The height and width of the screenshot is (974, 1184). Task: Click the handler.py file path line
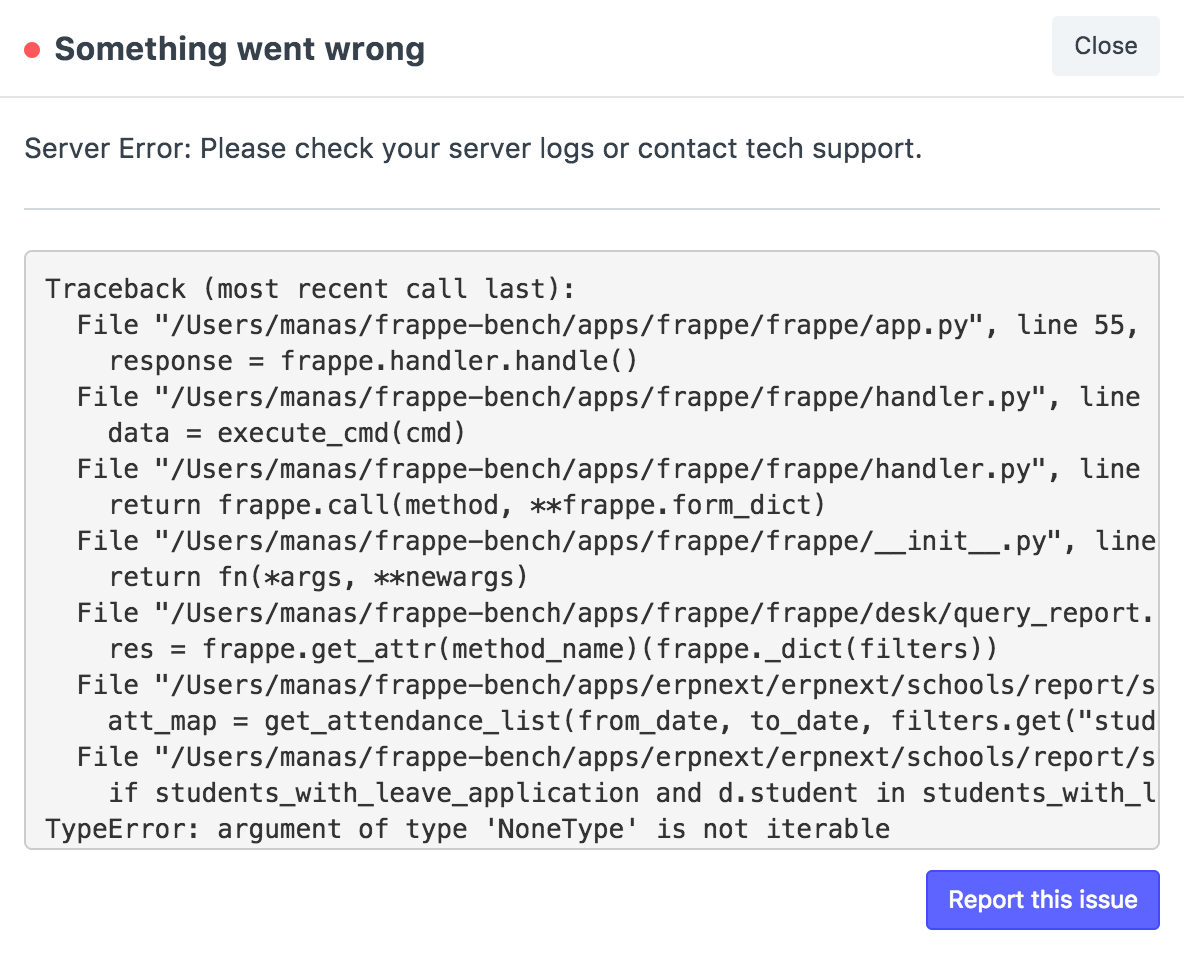point(600,397)
